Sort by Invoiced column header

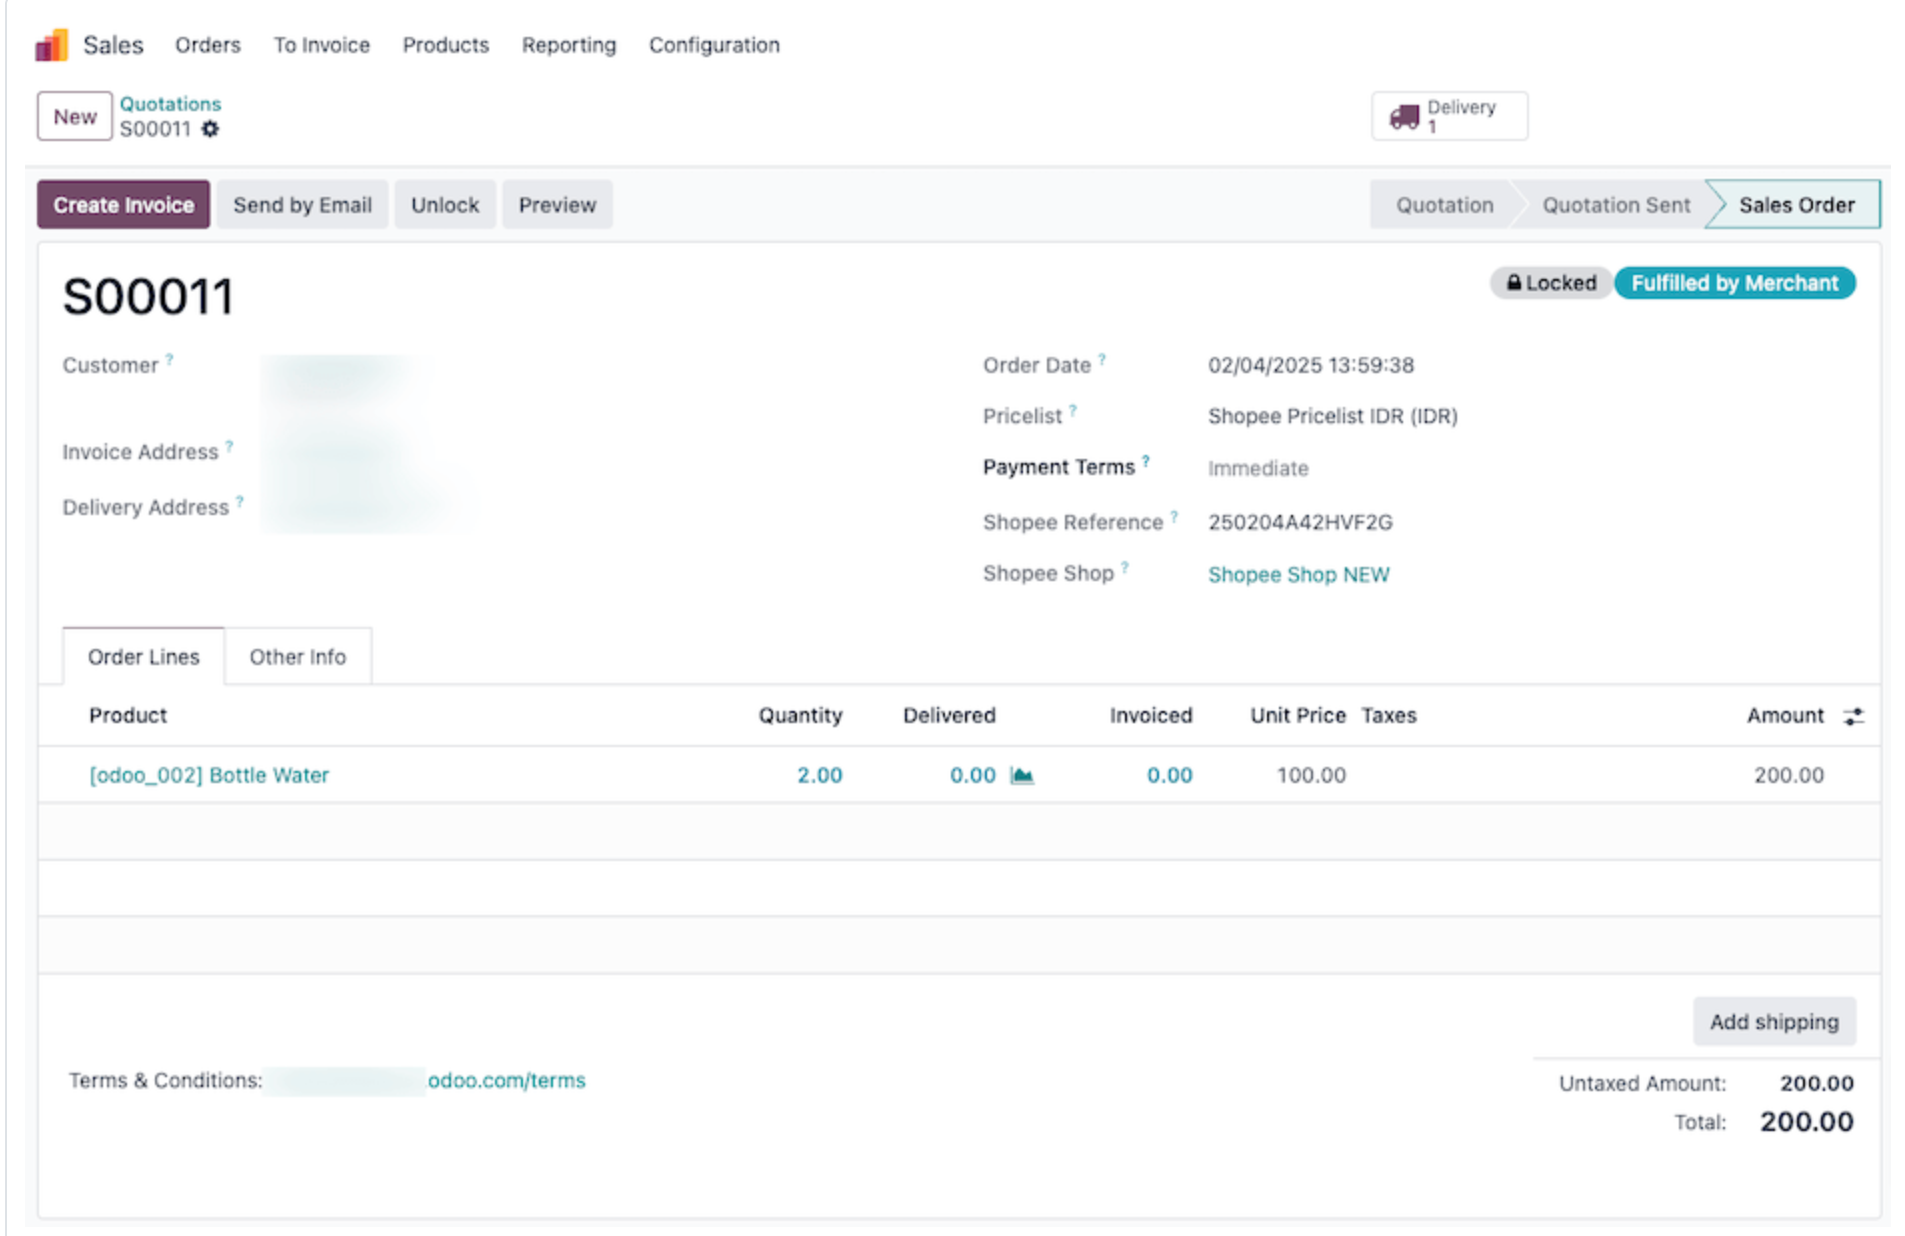click(1151, 716)
